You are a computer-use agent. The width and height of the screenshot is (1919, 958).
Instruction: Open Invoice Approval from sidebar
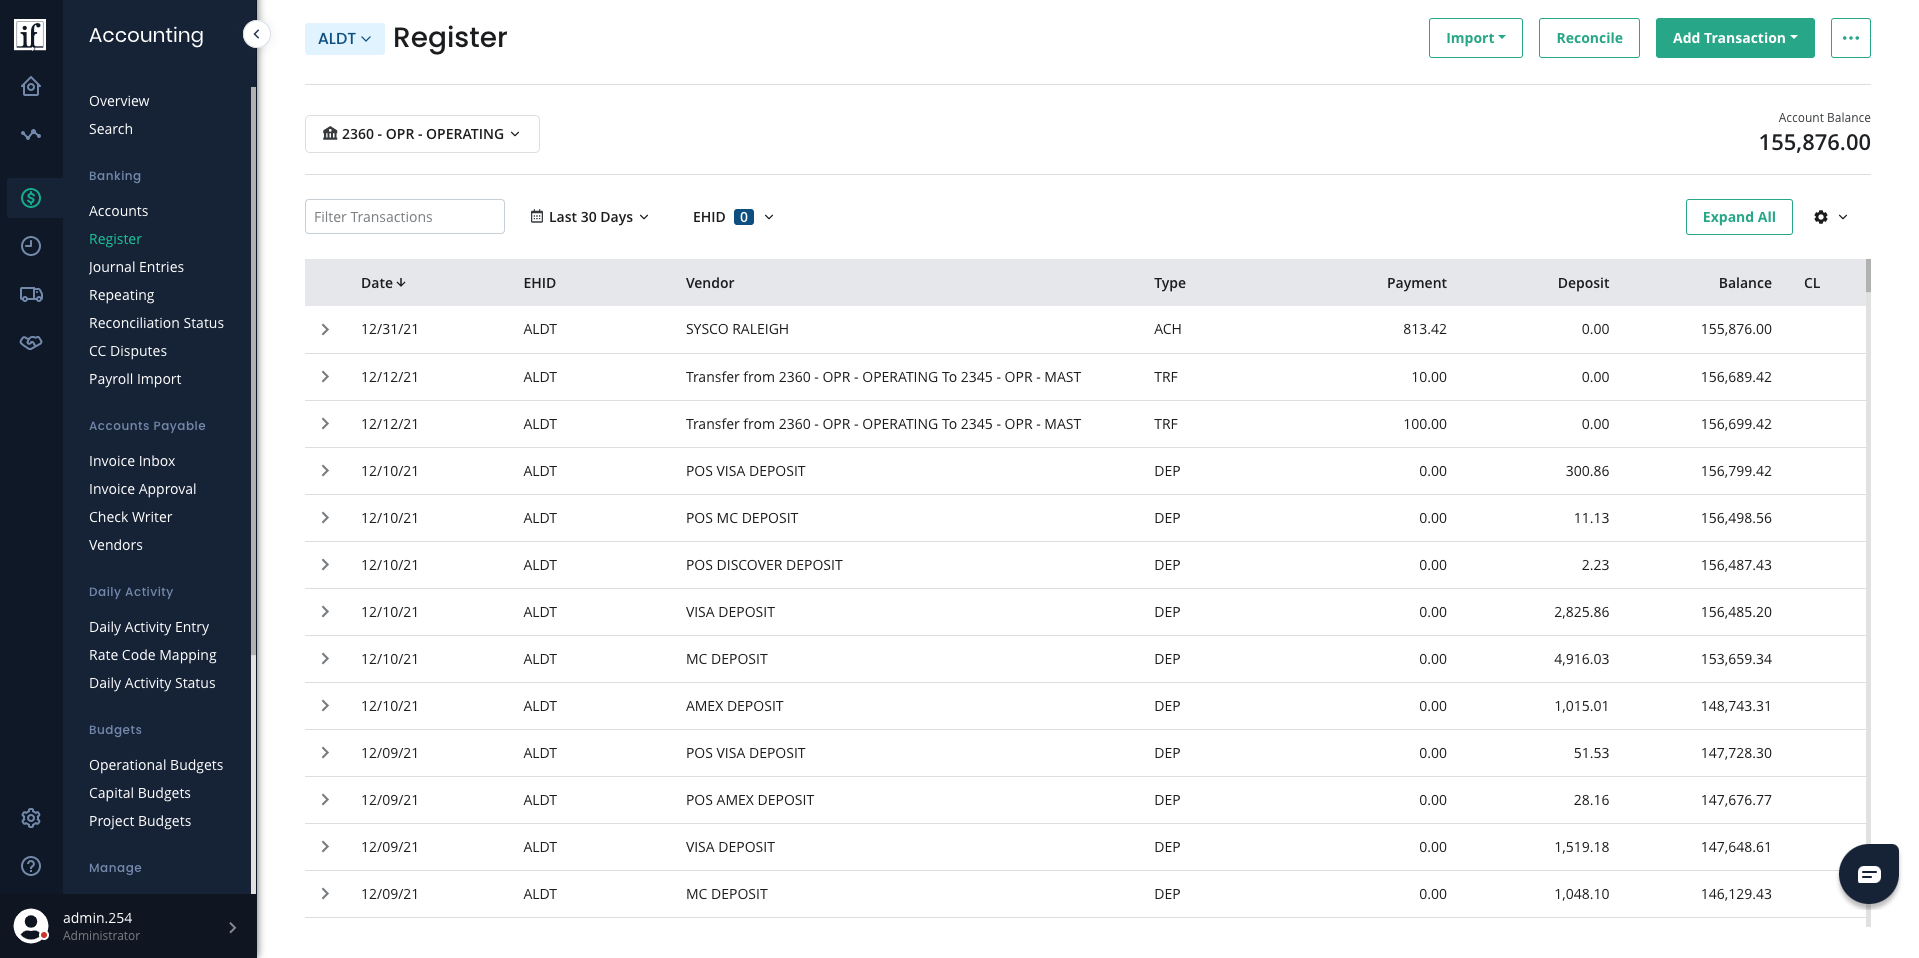pyautogui.click(x=142, y=489)
